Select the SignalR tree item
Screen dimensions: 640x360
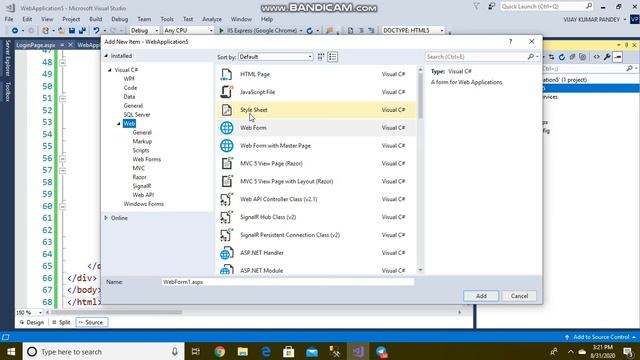[142, 186]
